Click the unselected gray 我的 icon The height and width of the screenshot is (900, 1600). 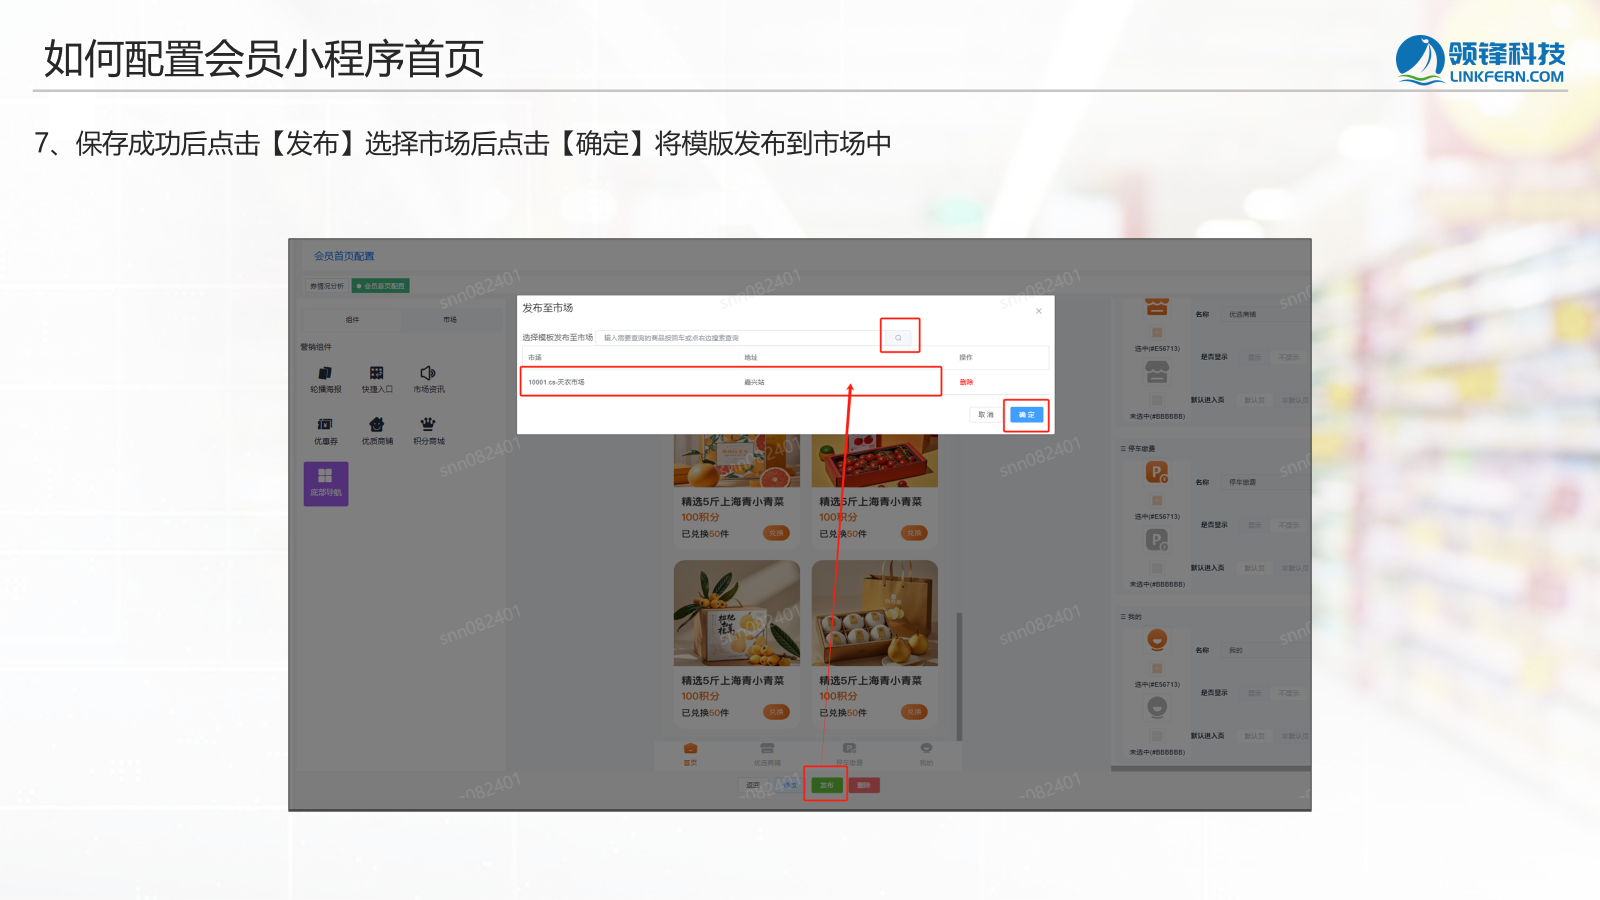coord(1157,708)
